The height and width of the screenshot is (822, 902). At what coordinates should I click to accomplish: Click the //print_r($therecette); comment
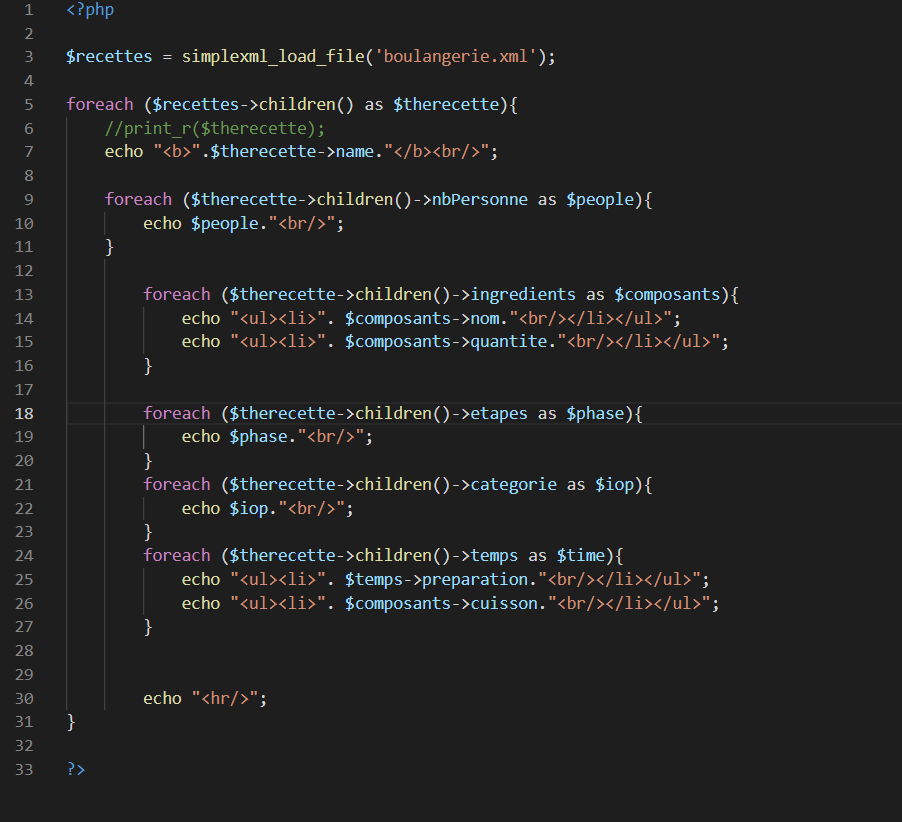click(215, 128)
